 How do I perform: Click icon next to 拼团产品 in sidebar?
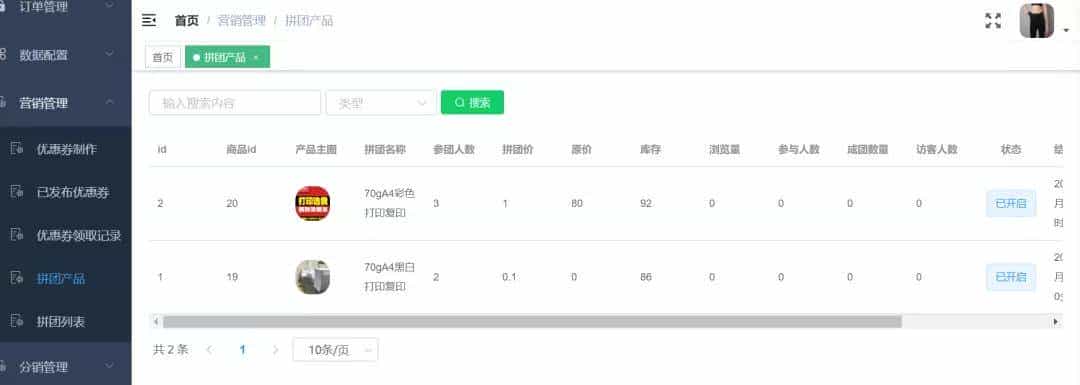pos(17,278)
